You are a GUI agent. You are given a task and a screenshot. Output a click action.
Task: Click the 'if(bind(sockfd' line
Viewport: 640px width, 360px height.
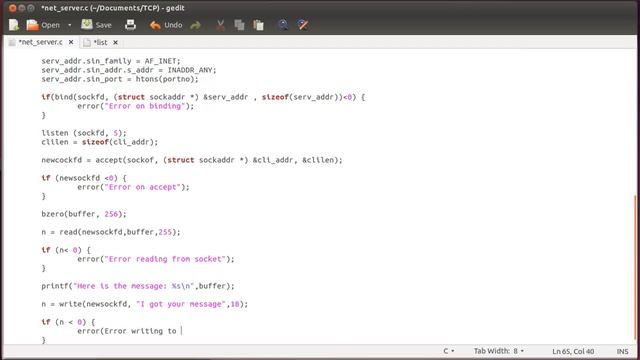203,97
